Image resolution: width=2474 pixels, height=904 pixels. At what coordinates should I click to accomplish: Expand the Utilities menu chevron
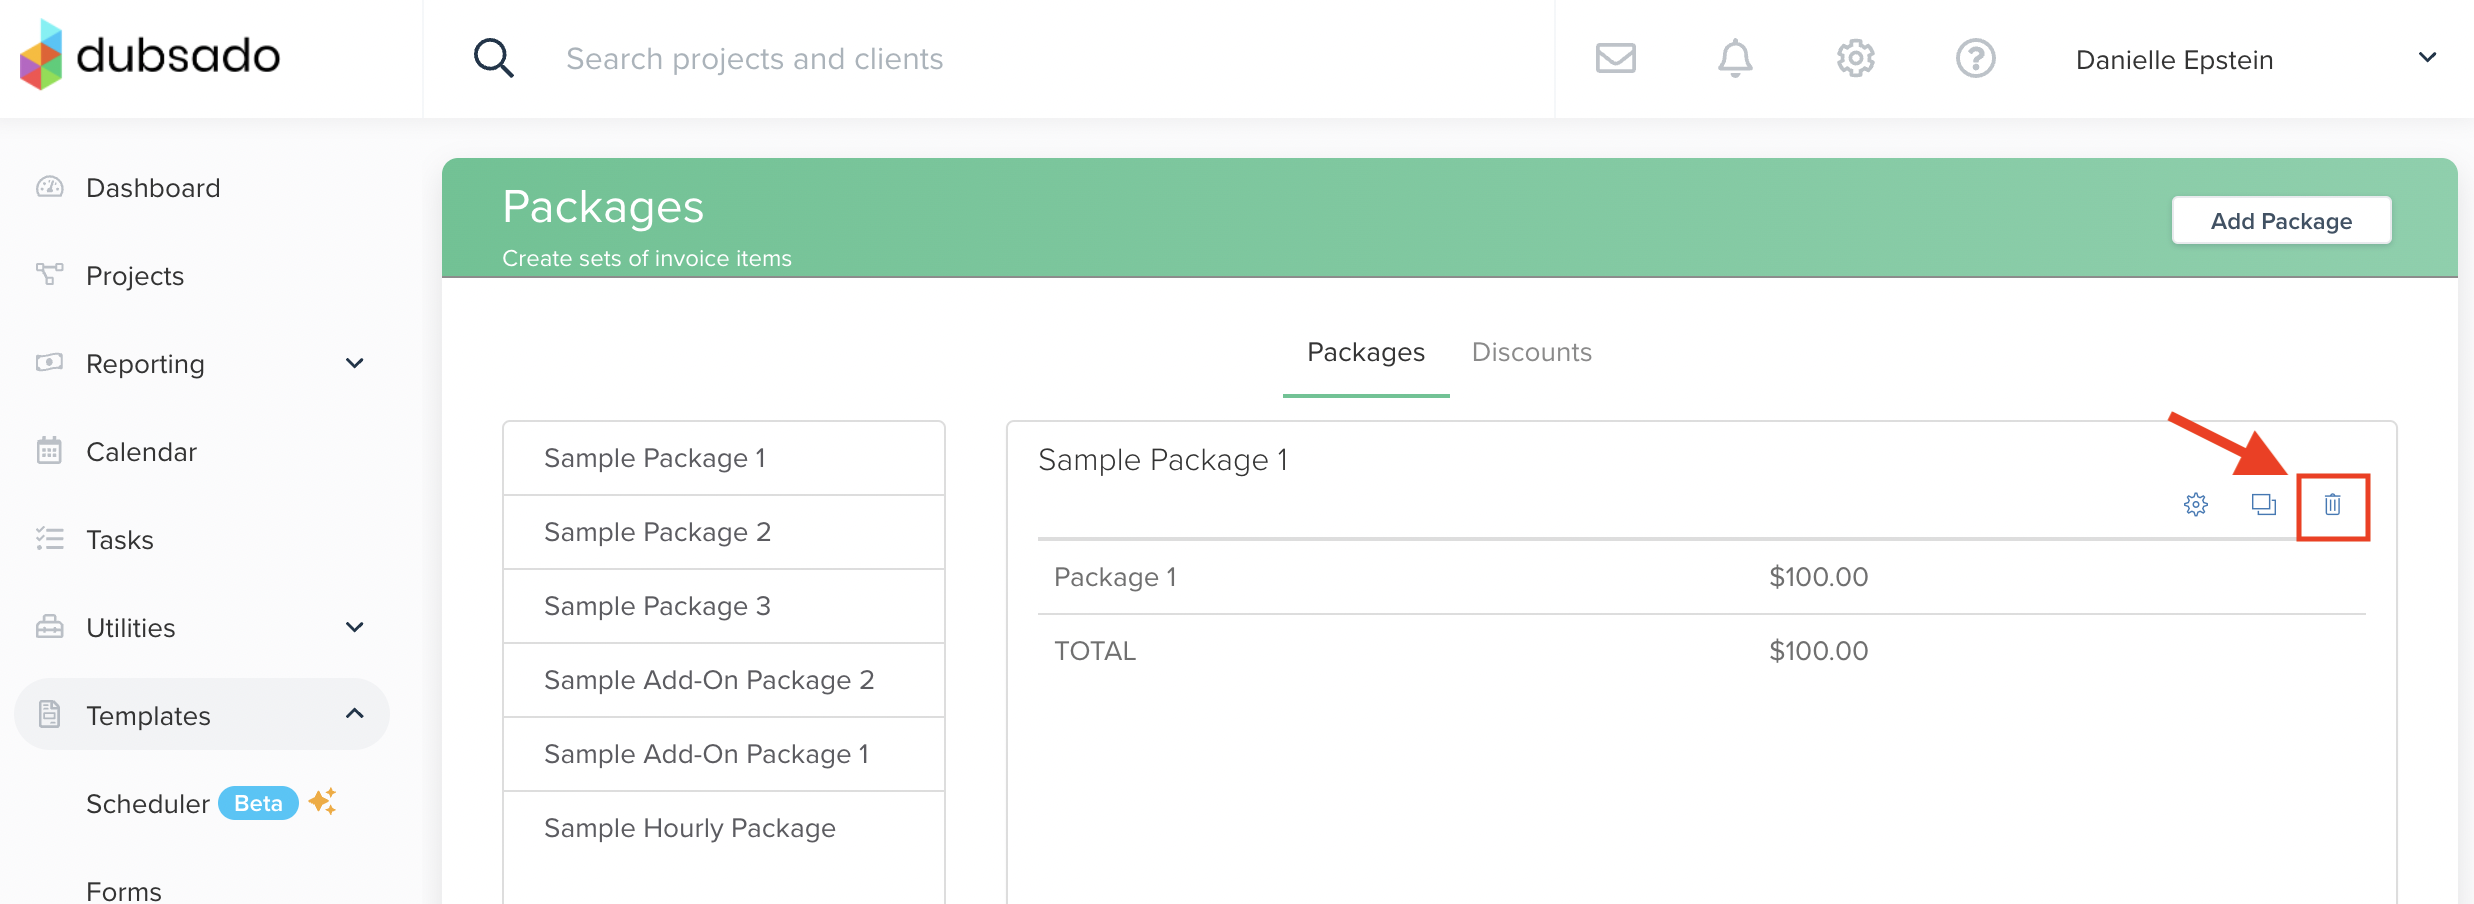click(x=354, y=628)
